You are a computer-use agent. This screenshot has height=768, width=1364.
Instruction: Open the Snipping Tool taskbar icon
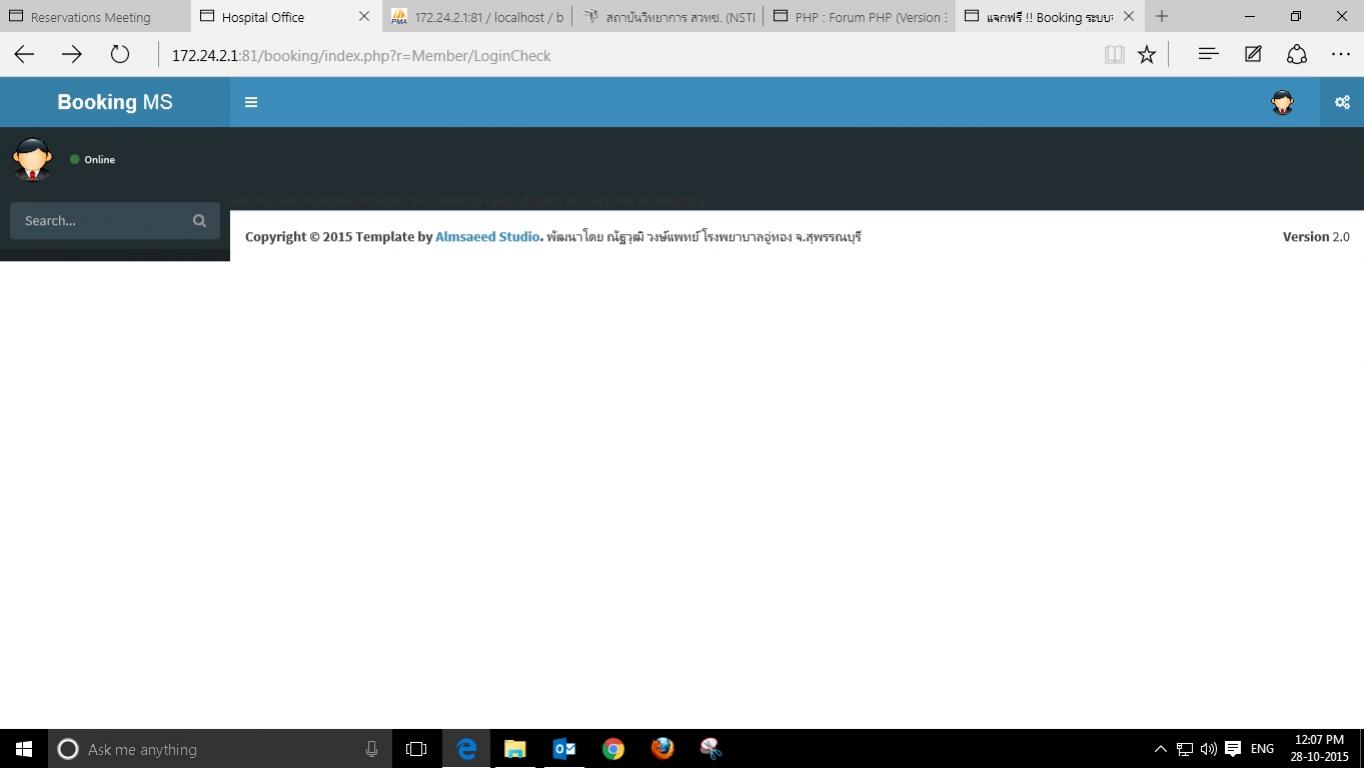[711, 749]
